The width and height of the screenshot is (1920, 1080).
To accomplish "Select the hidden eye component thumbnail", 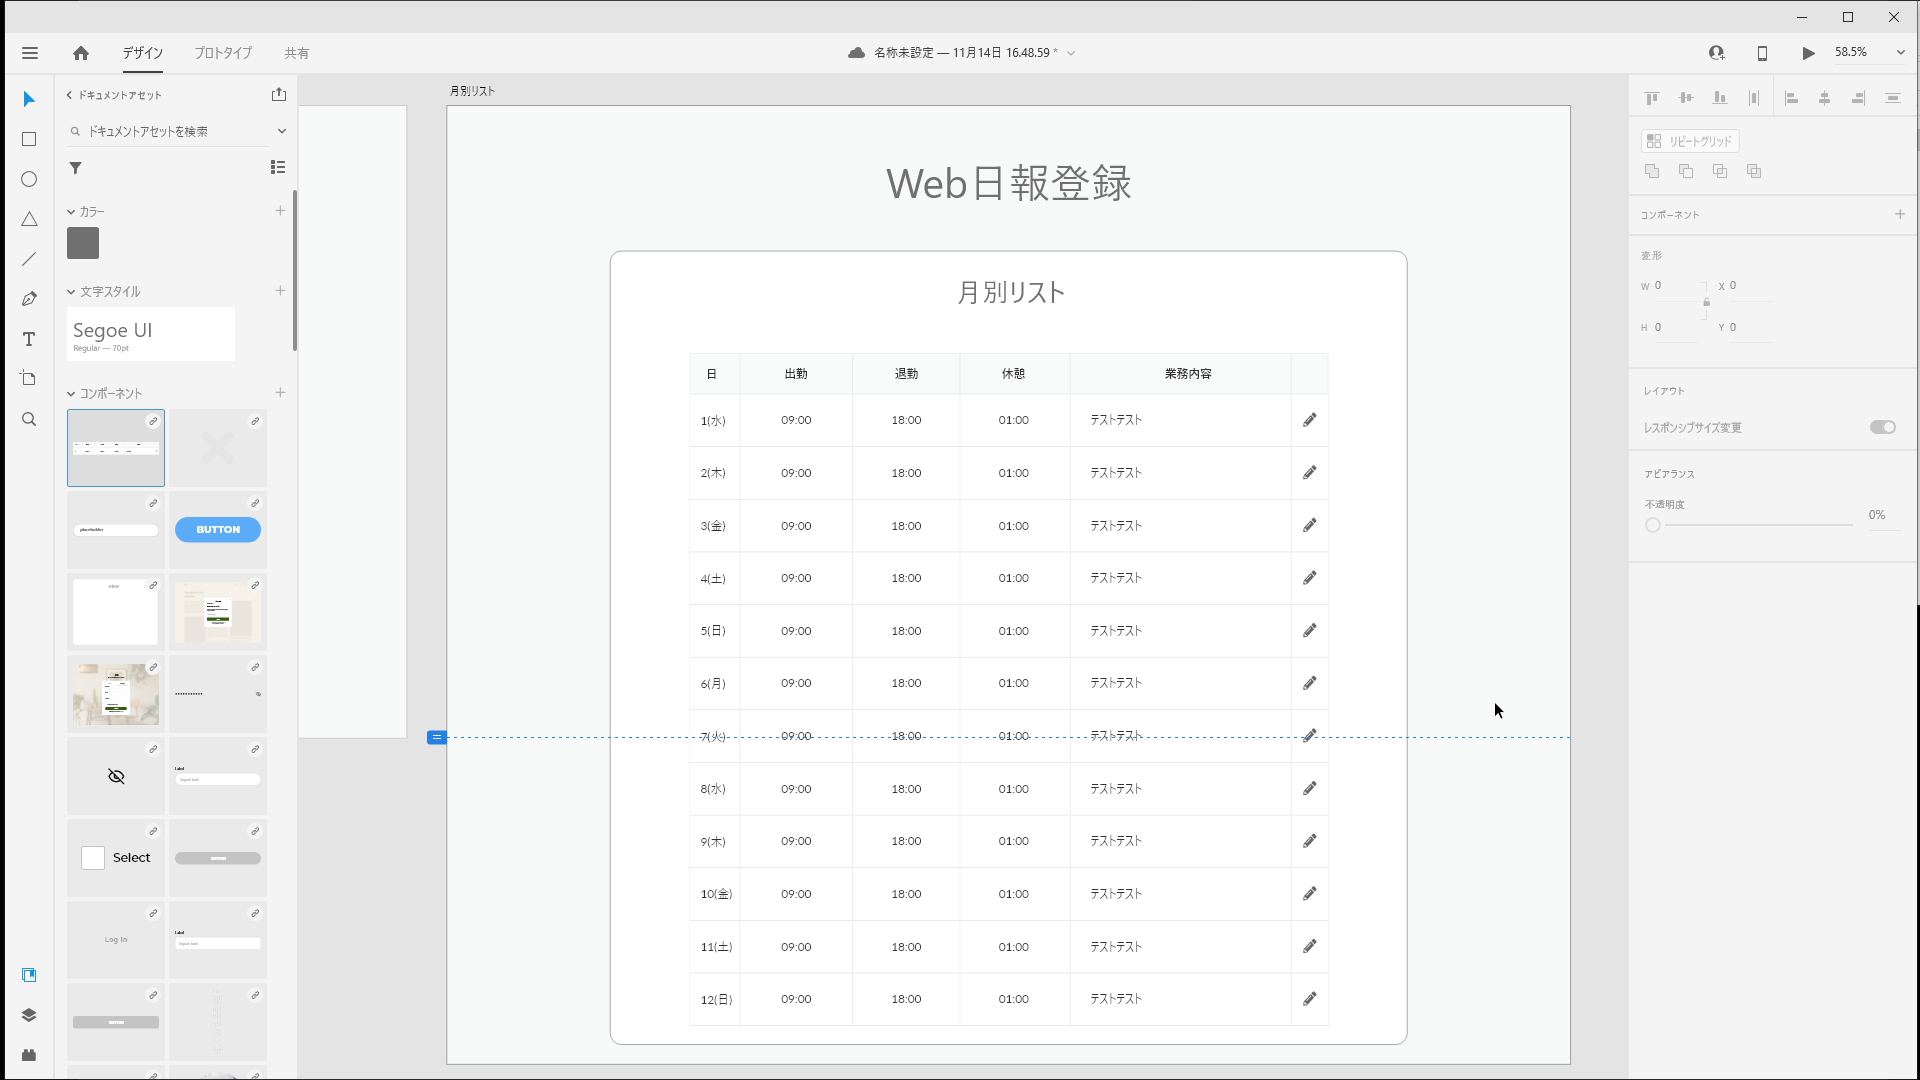I will 116,776.
